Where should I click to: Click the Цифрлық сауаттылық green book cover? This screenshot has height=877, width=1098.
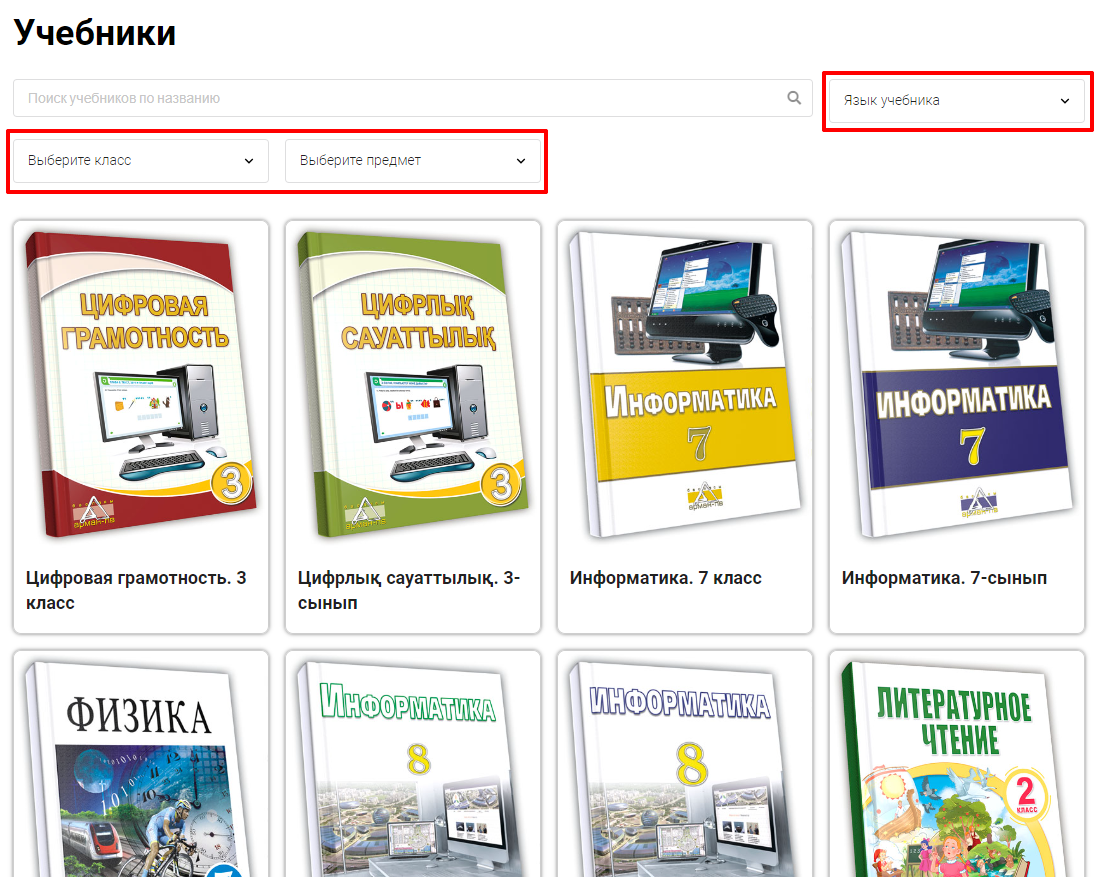tap(412, 385)
